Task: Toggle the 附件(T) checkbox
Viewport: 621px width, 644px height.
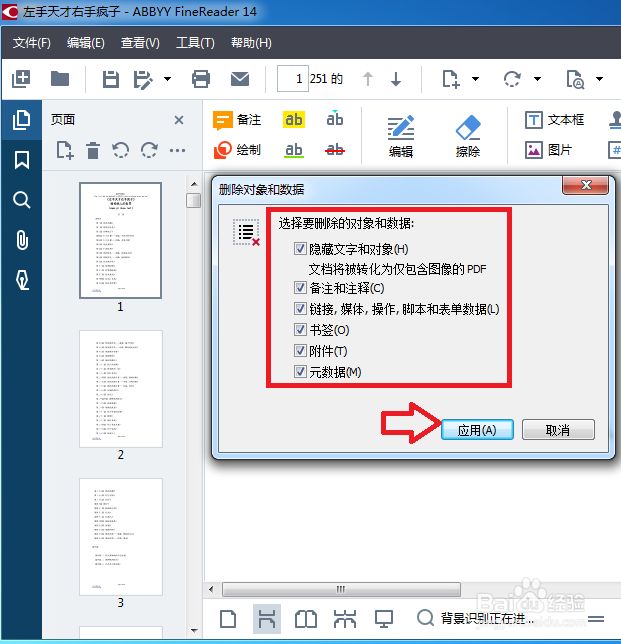Action: coord(300,351)
